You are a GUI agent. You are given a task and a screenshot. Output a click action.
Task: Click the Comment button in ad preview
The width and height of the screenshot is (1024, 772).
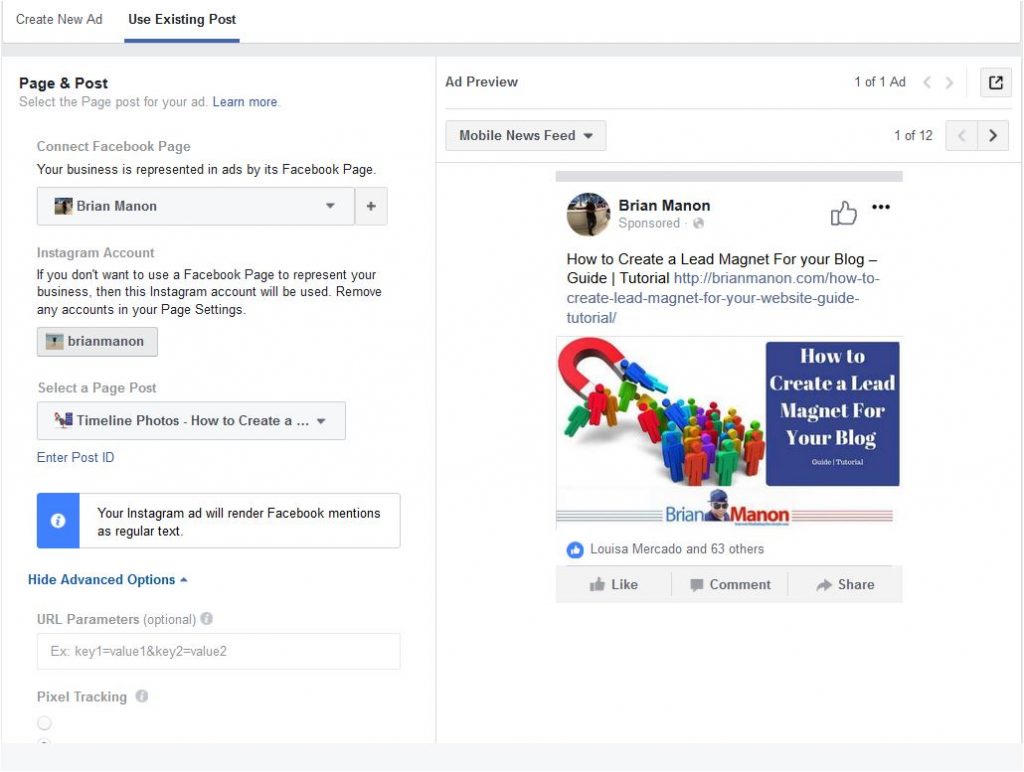tap(730, 585)
